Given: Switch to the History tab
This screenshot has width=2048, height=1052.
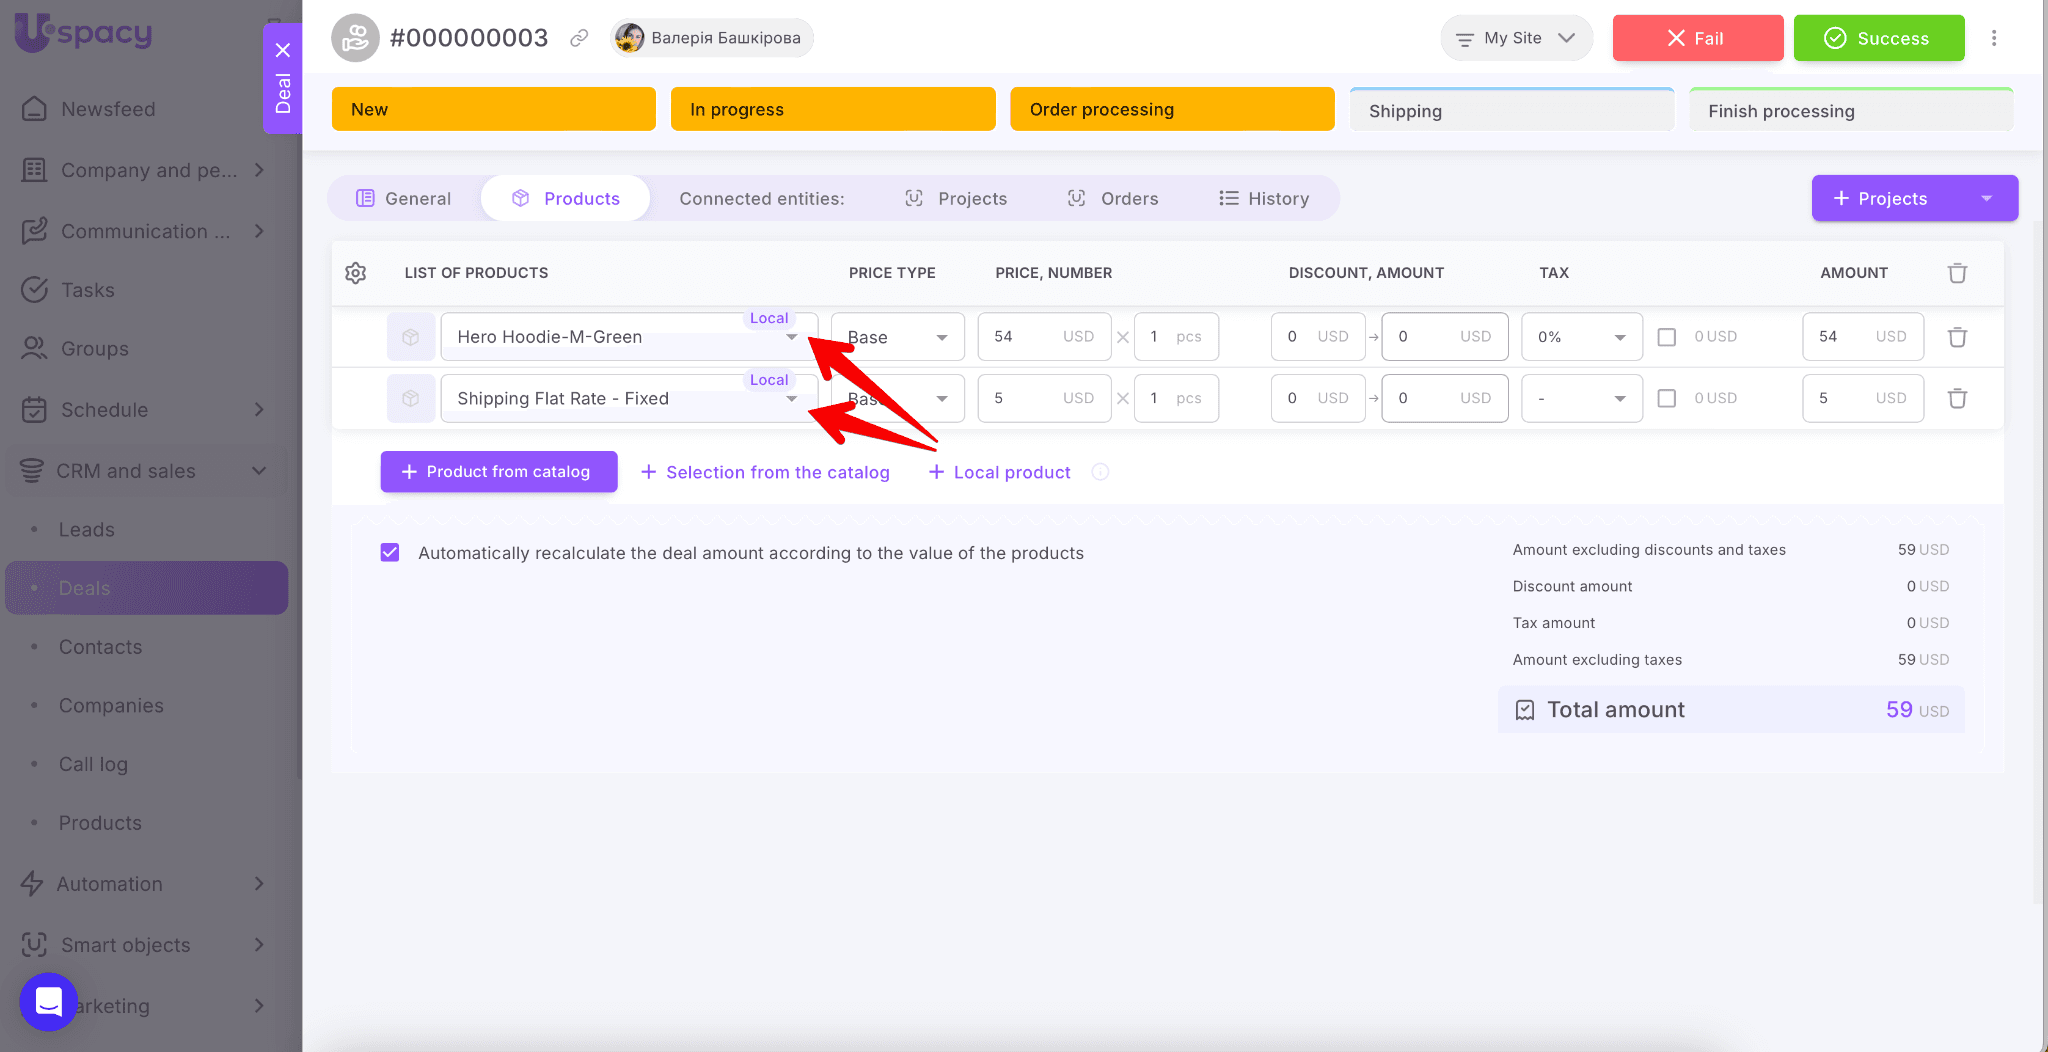Looking at the screenshot, I should 1264,198.
